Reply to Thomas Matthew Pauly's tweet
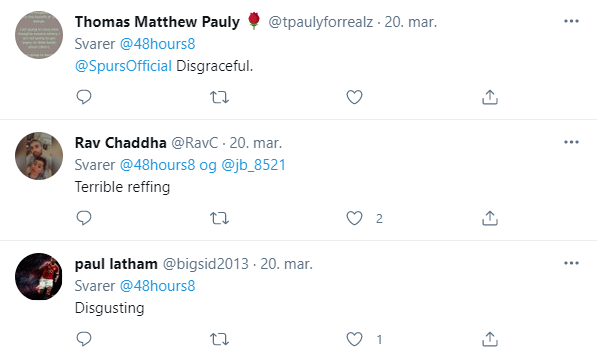 [x=84, y=97]
